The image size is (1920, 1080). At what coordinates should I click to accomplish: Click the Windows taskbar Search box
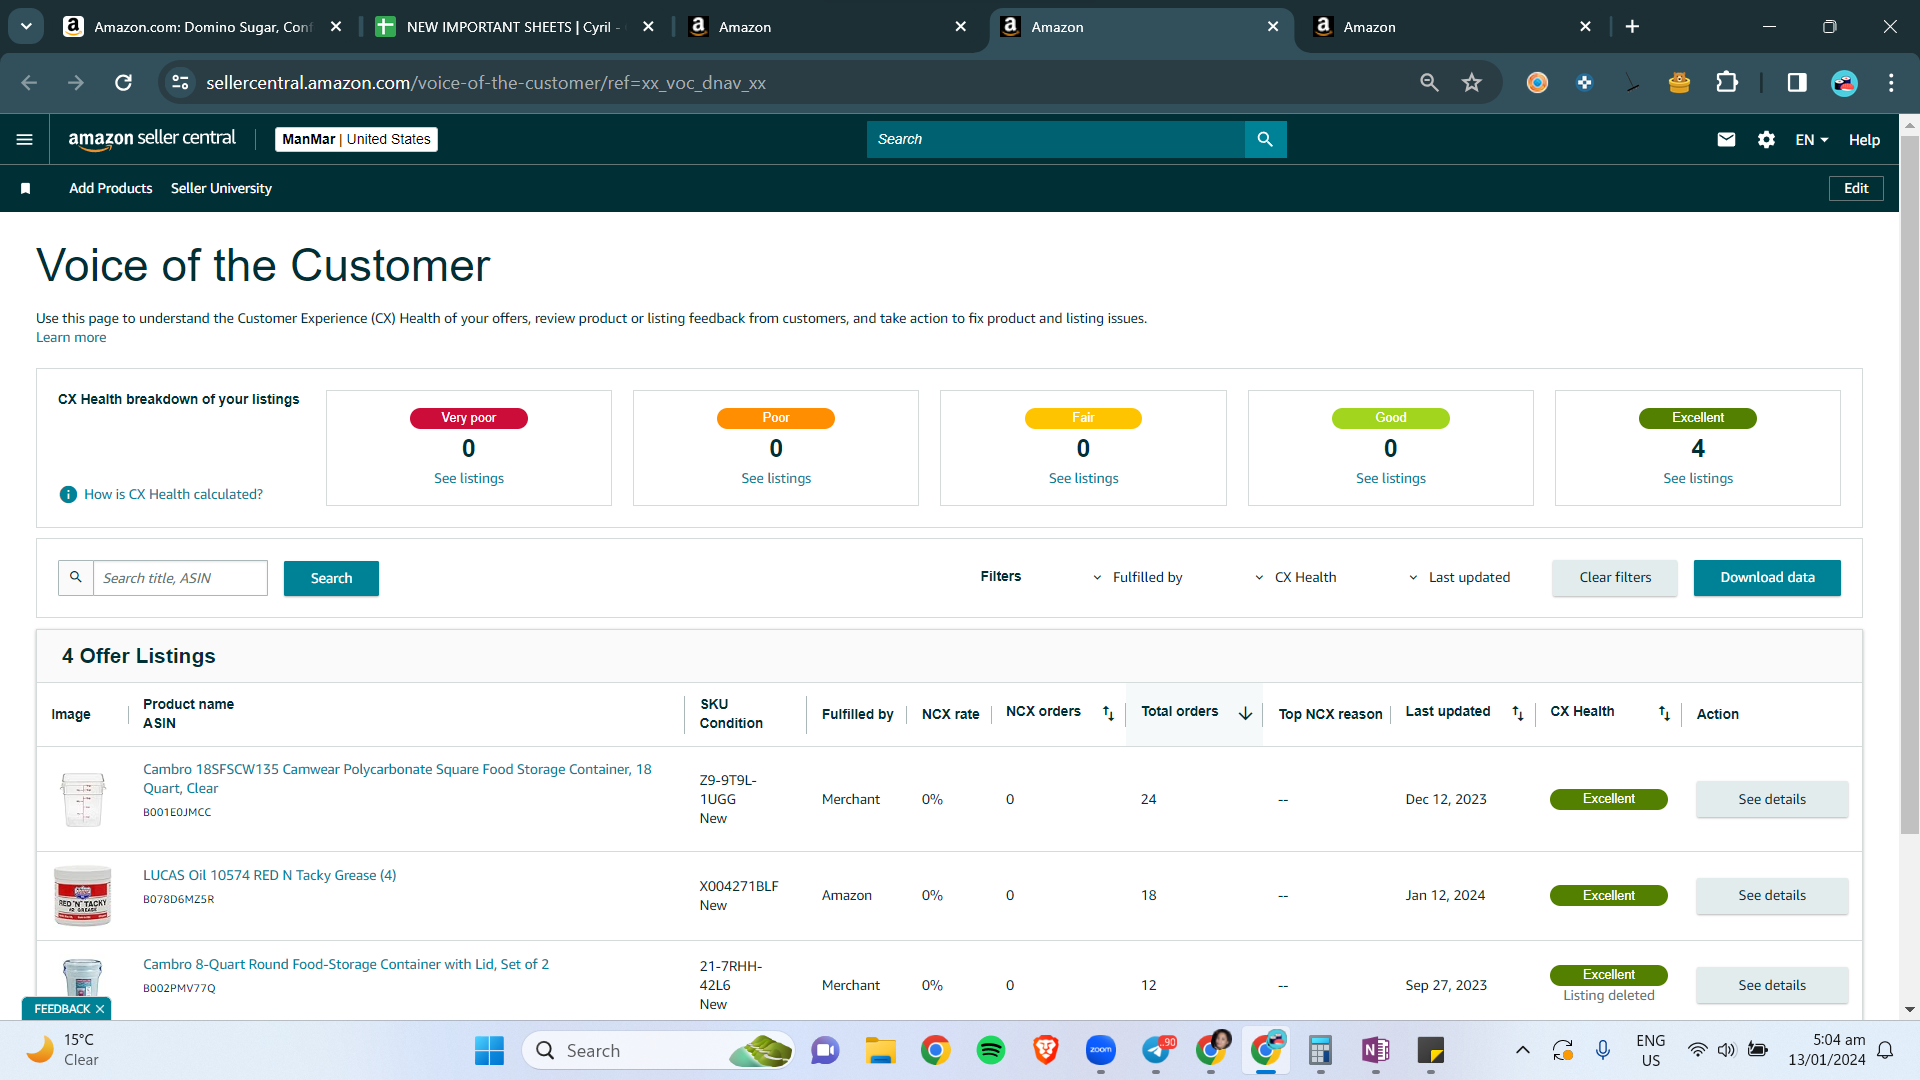click(x=658, y=1050)
